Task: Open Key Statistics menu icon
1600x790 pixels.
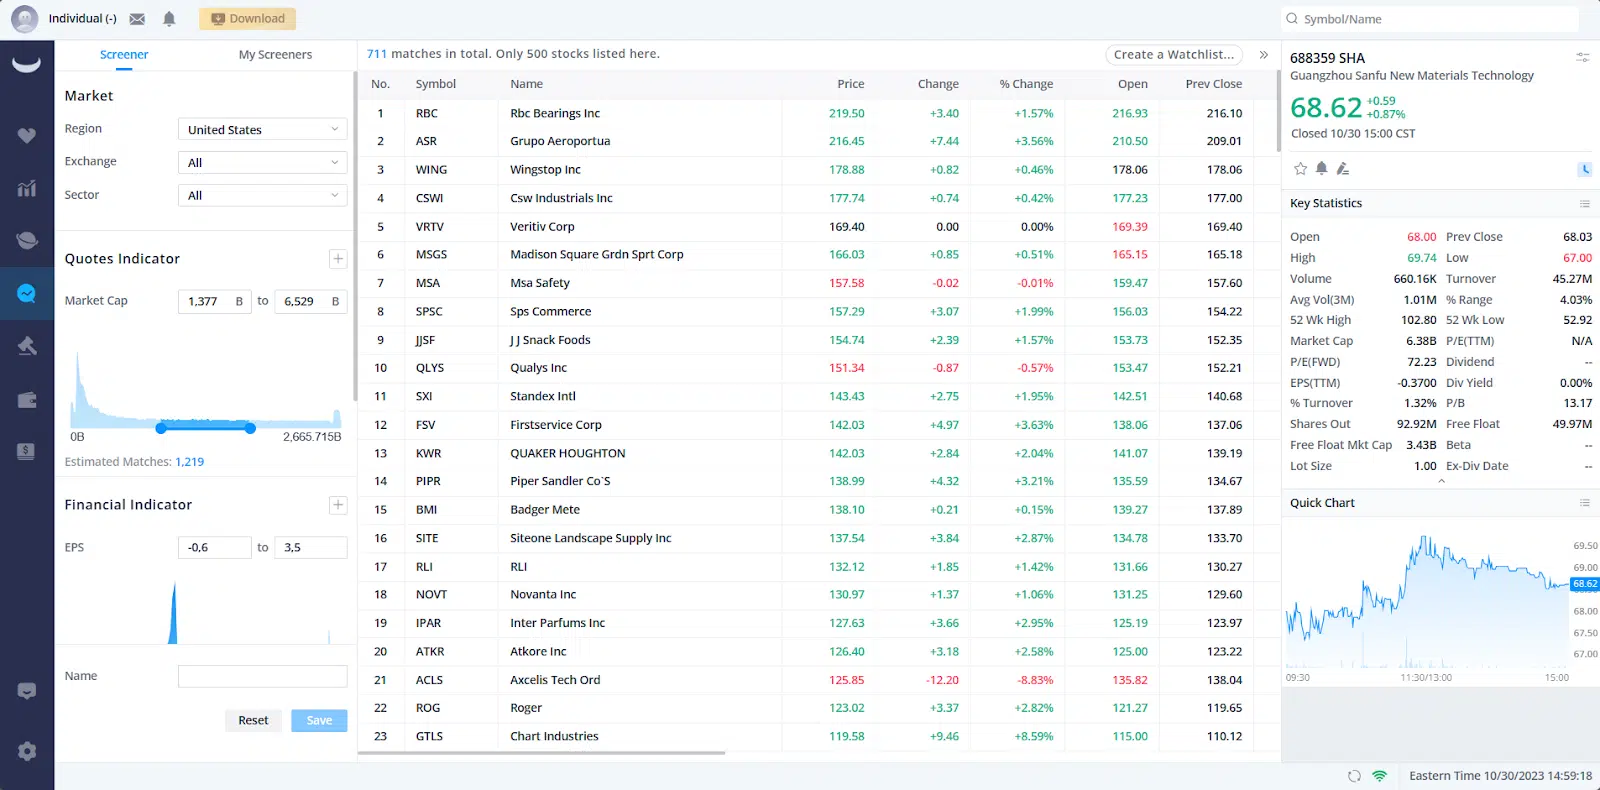Action: tap(1585, 203)
